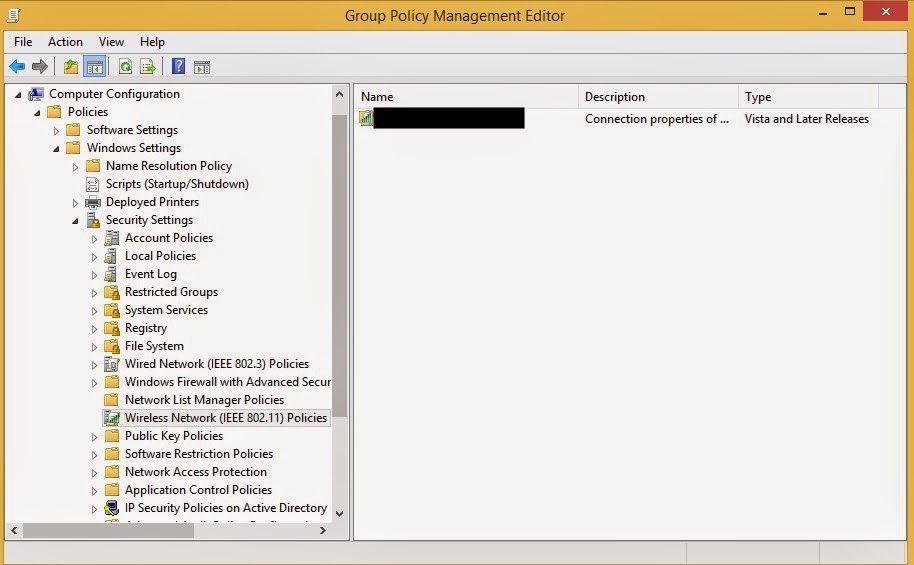Image resolution: width=914 pixels, height=565 pixels.
Task: Expand the Public Key Policies node
Action: pos(94,437)
